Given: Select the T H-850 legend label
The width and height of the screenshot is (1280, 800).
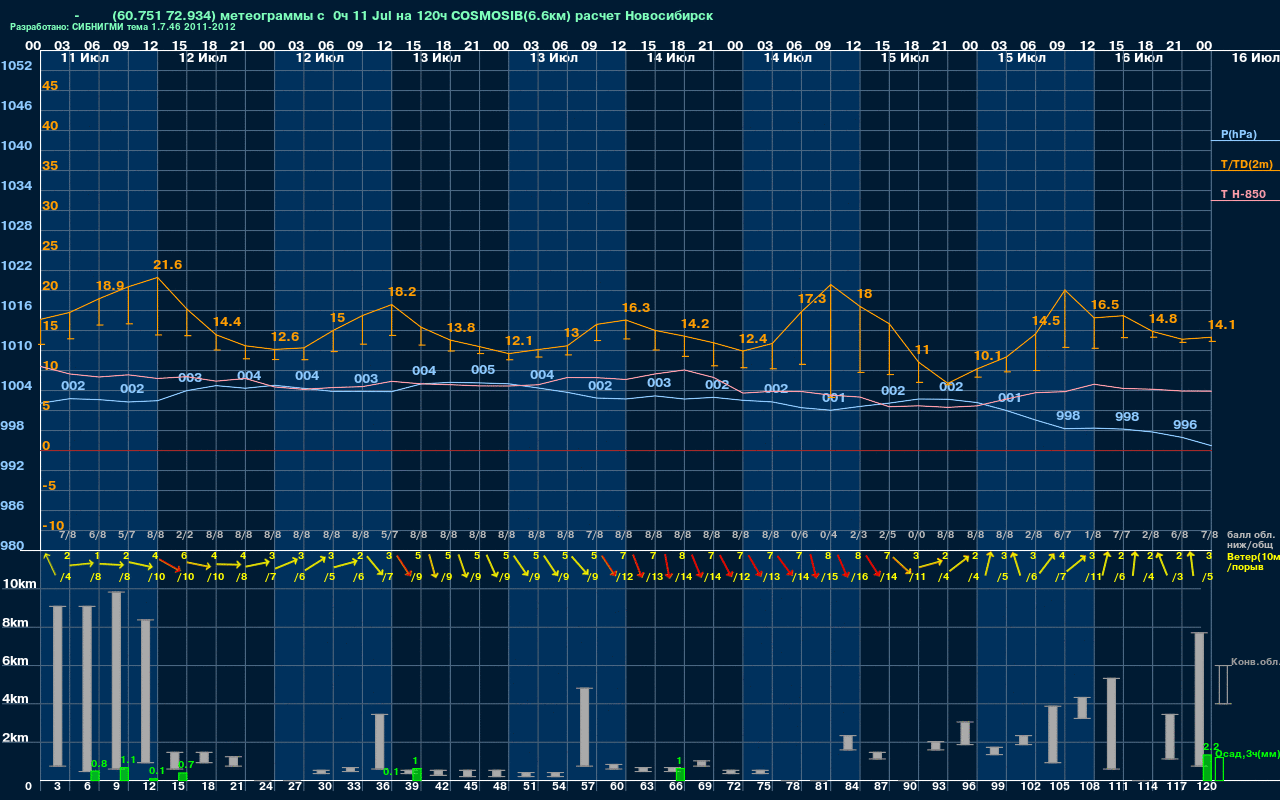Looking at the screenshot, I should pos(1243,194).
